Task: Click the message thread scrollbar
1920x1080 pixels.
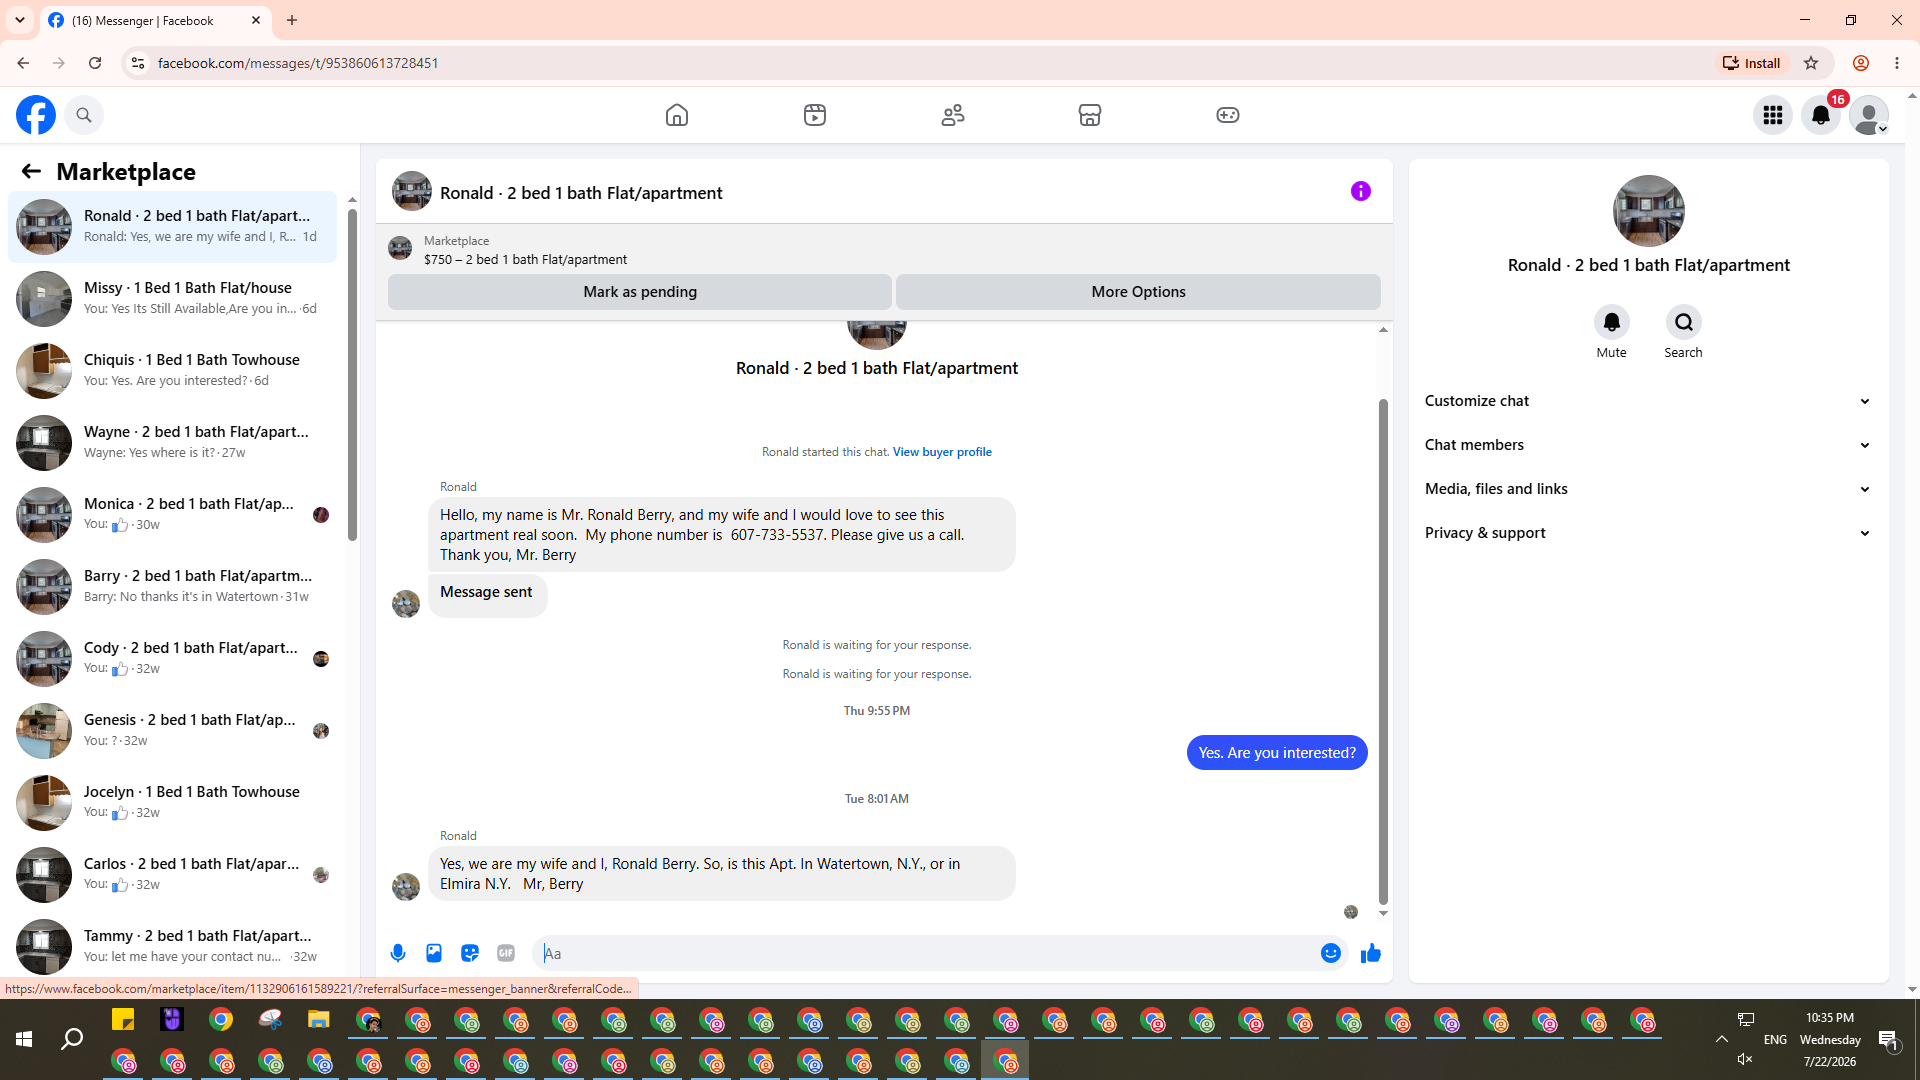Action: click(x=1383, y=650)
